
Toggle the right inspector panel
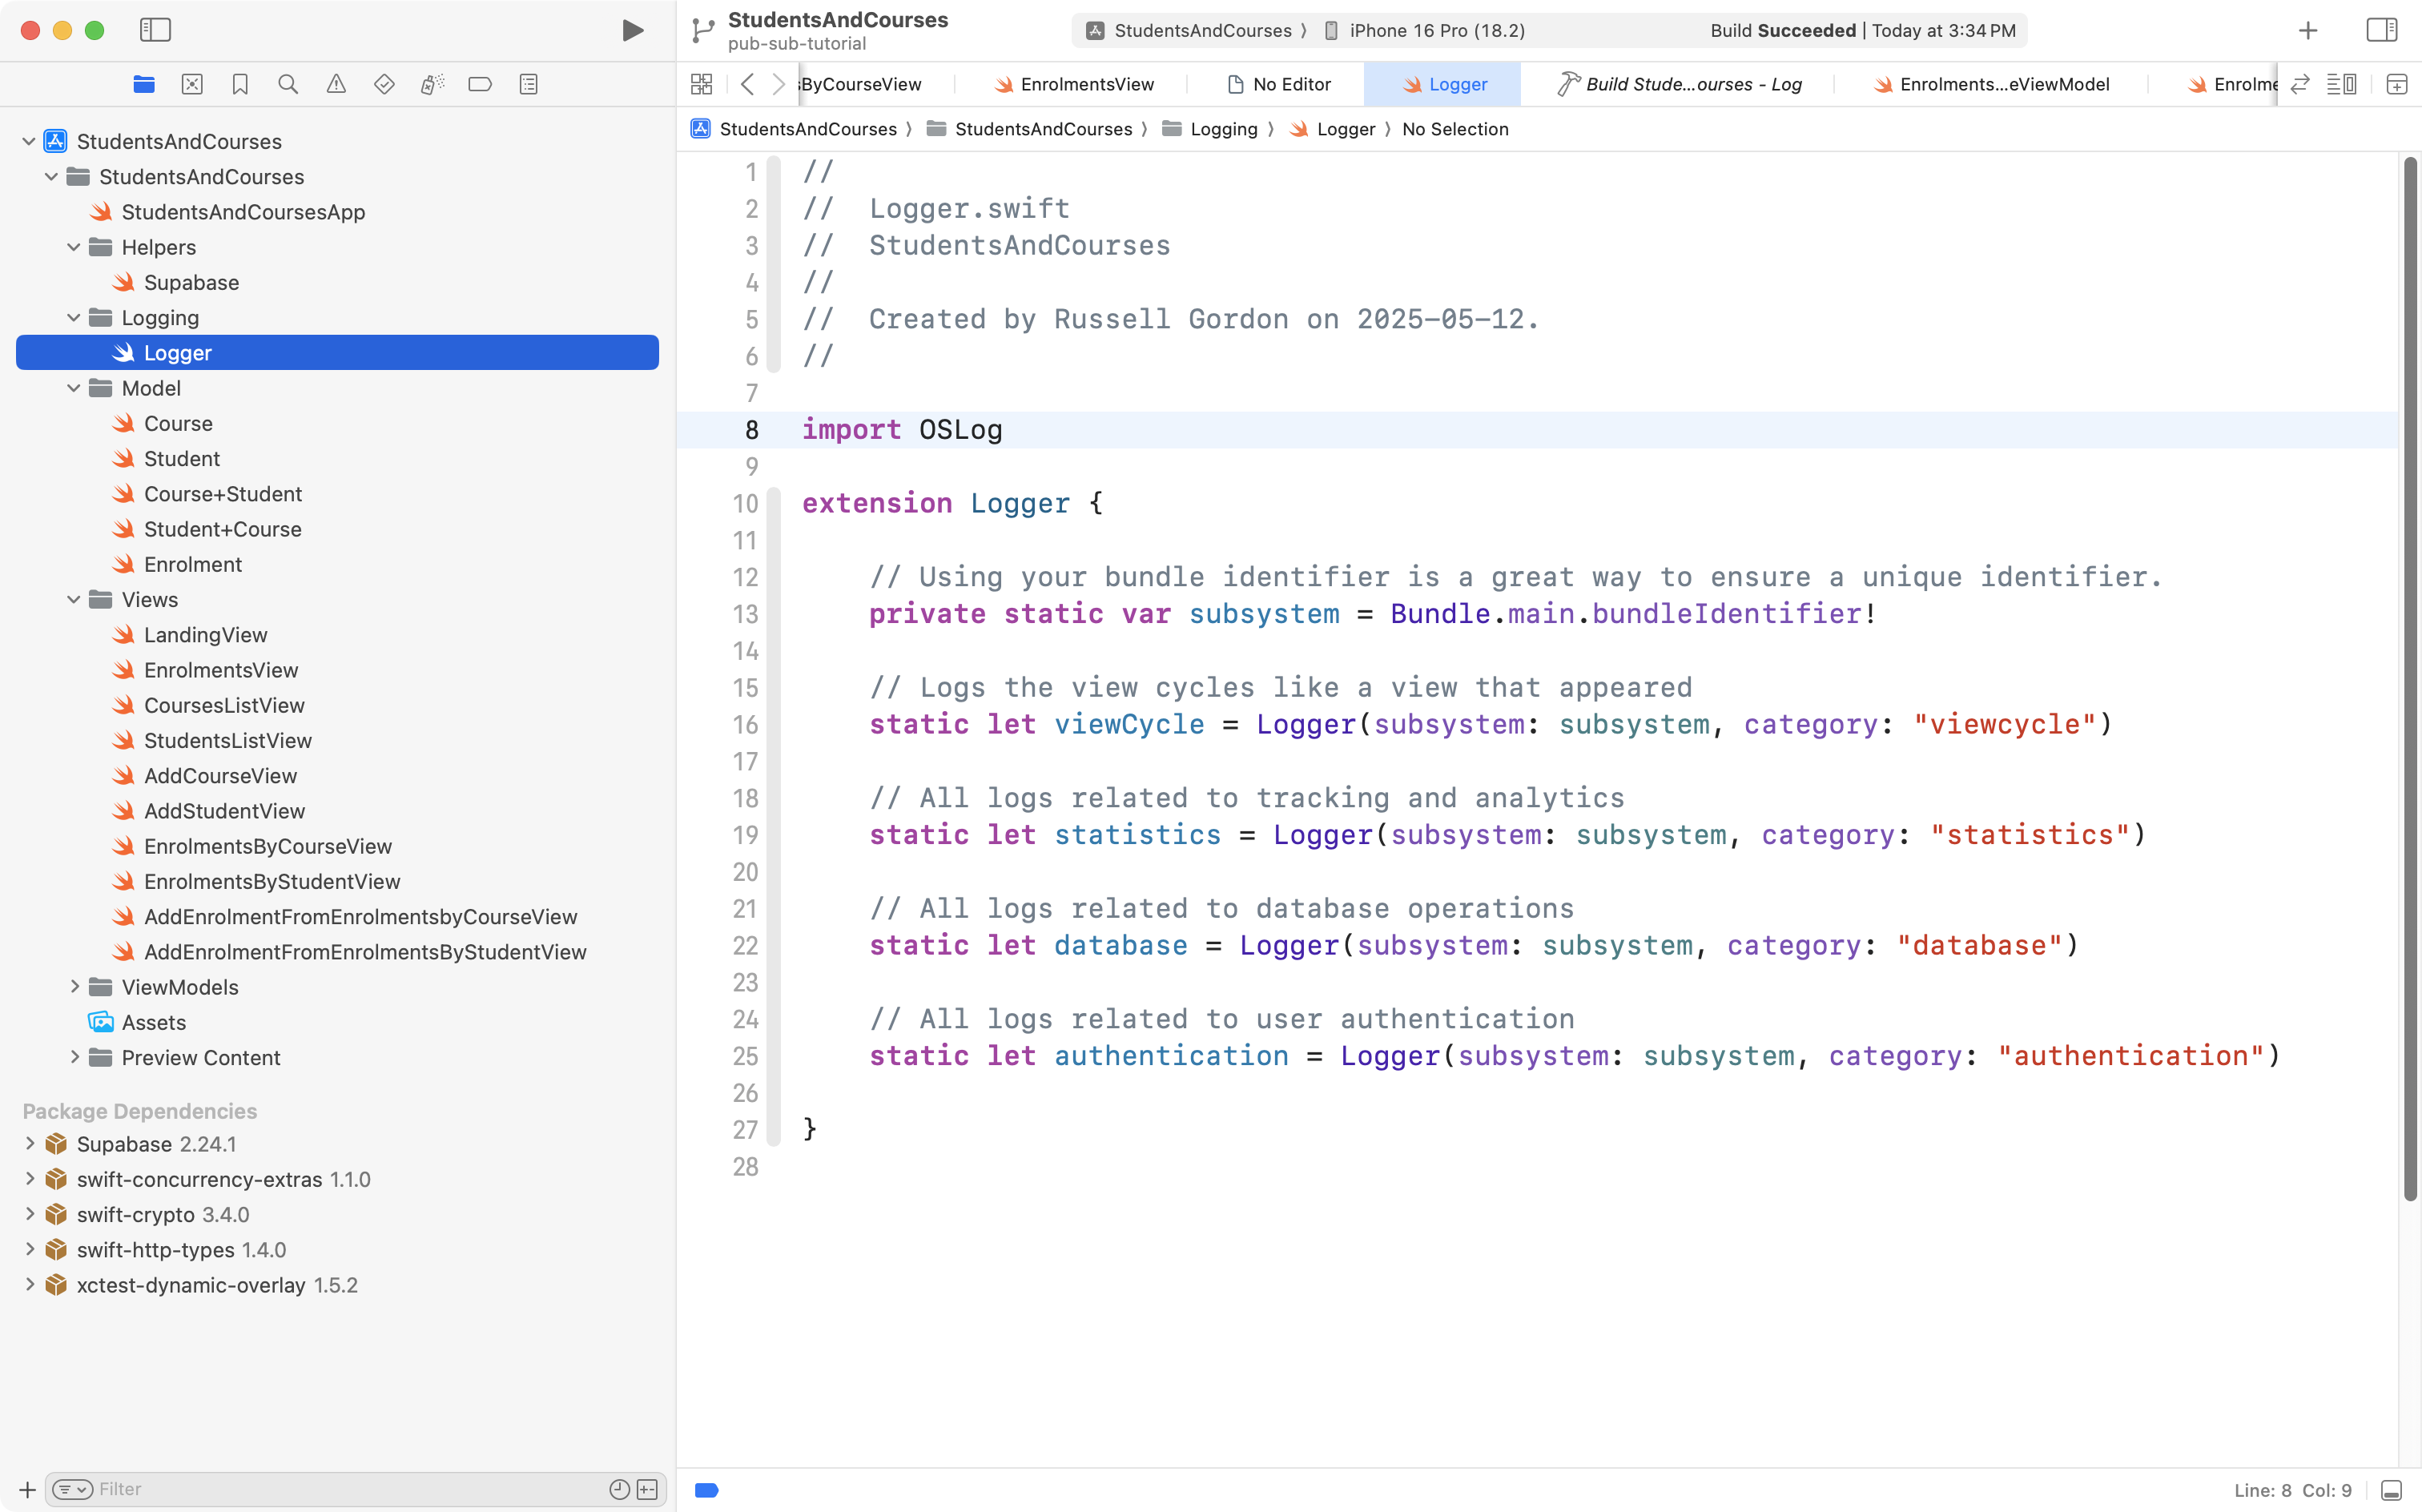pyautogui.click(x=2382, y=30)
